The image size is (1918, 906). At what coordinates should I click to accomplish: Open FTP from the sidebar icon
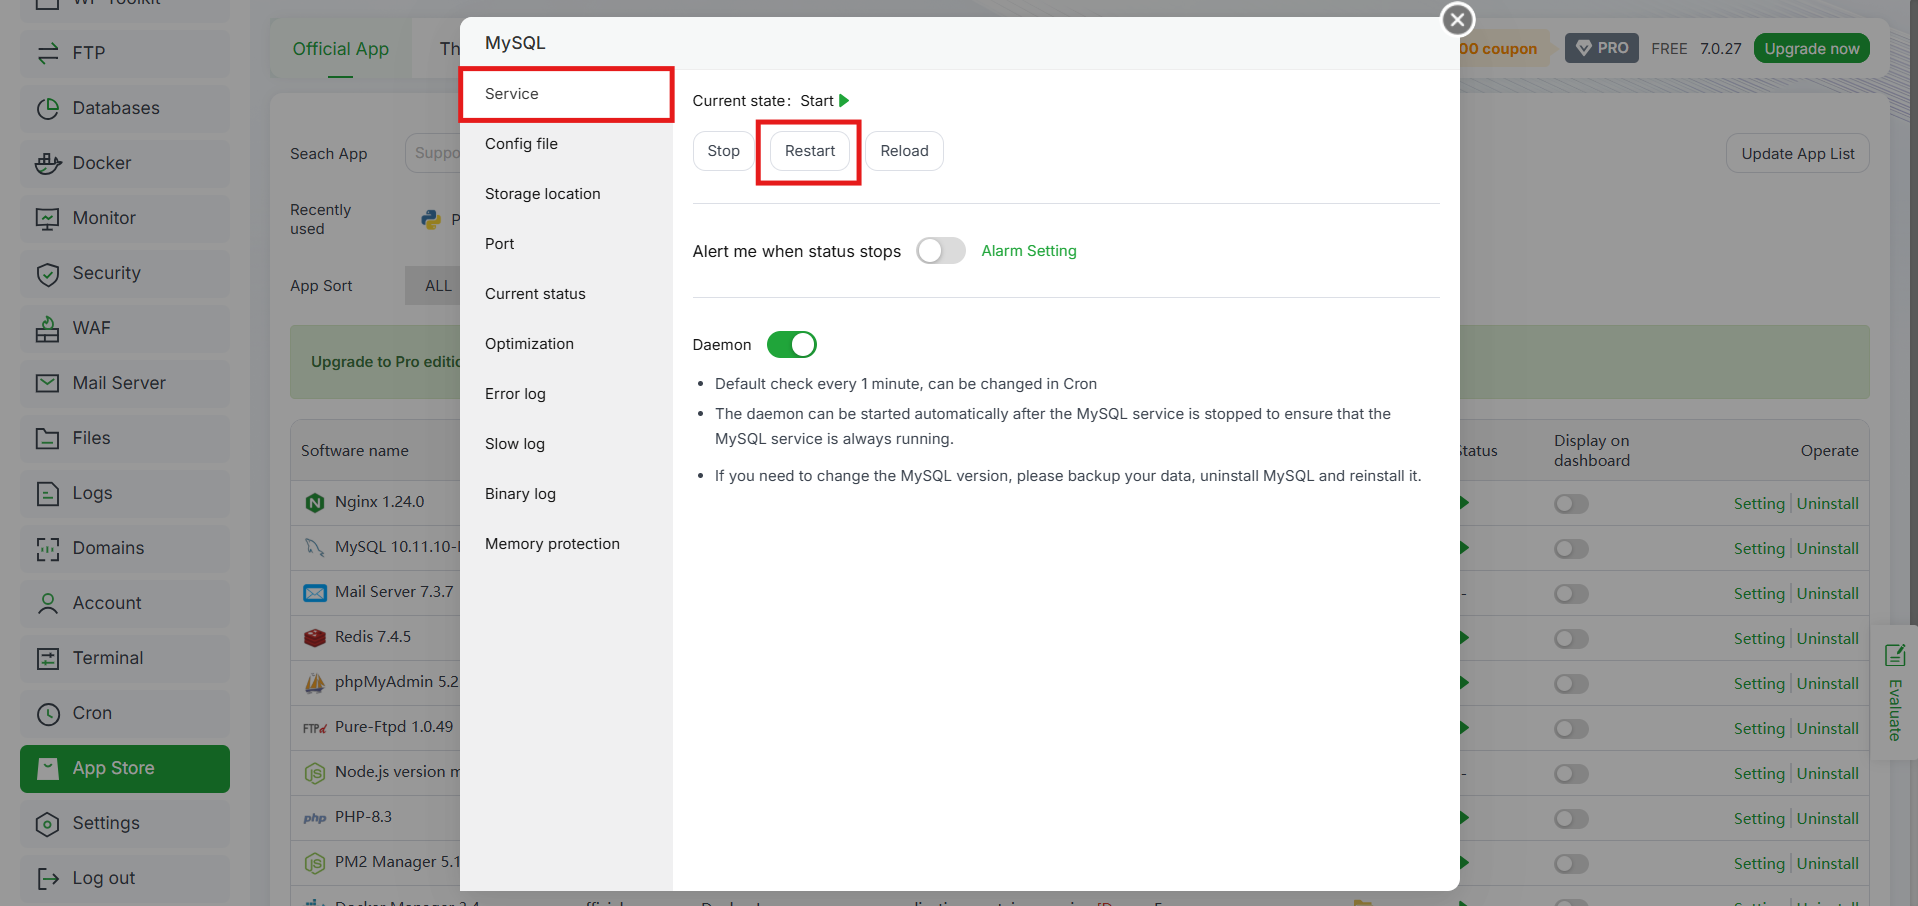[48, 53]
